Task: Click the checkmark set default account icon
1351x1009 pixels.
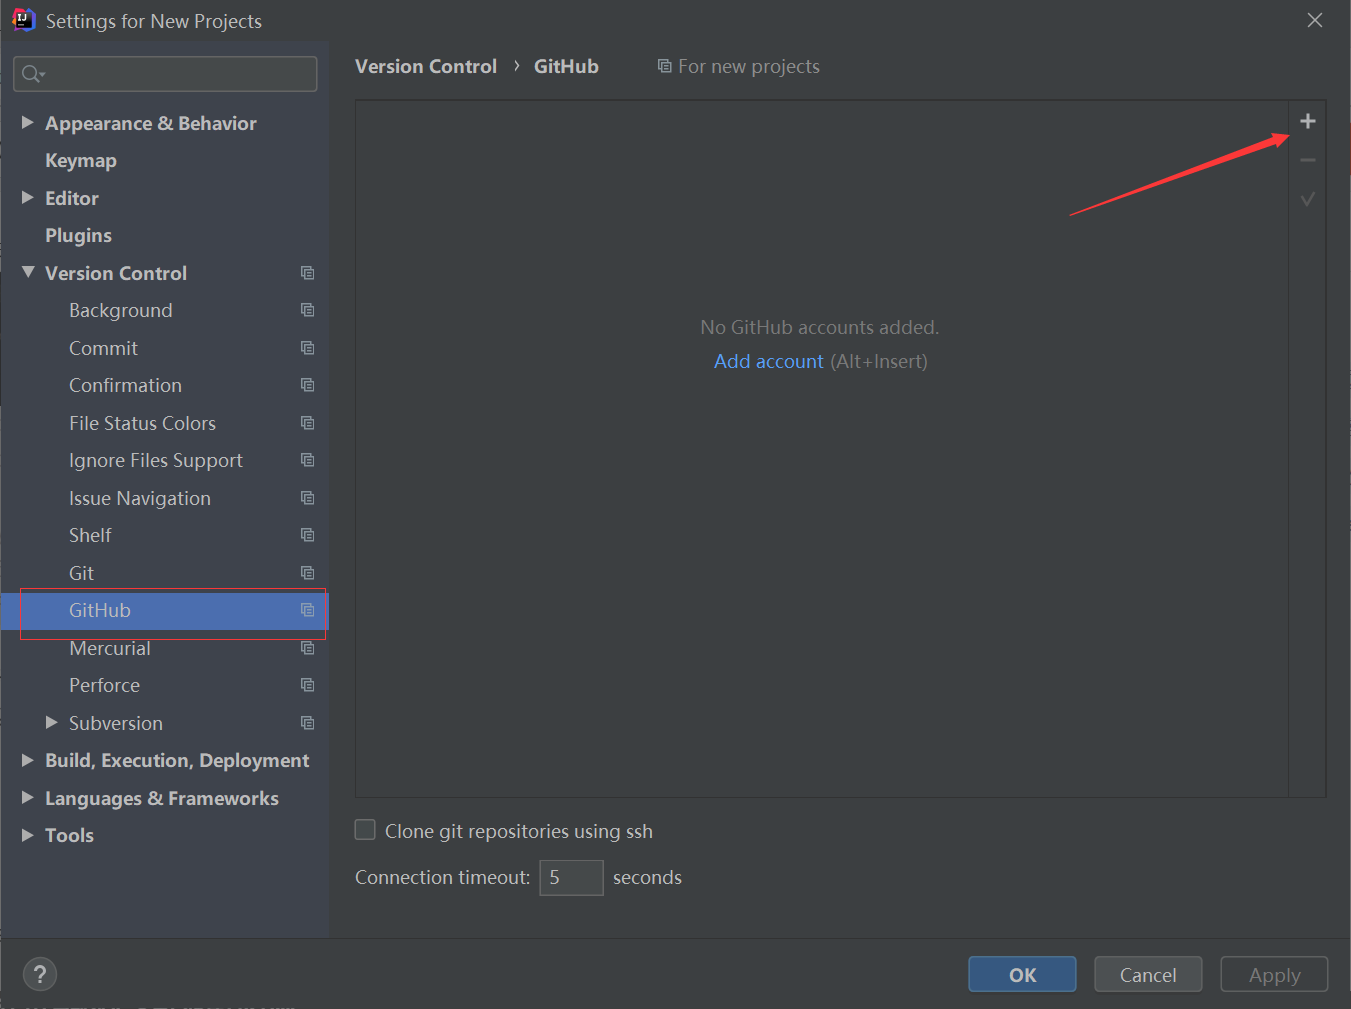Action: pos(1307,199)
